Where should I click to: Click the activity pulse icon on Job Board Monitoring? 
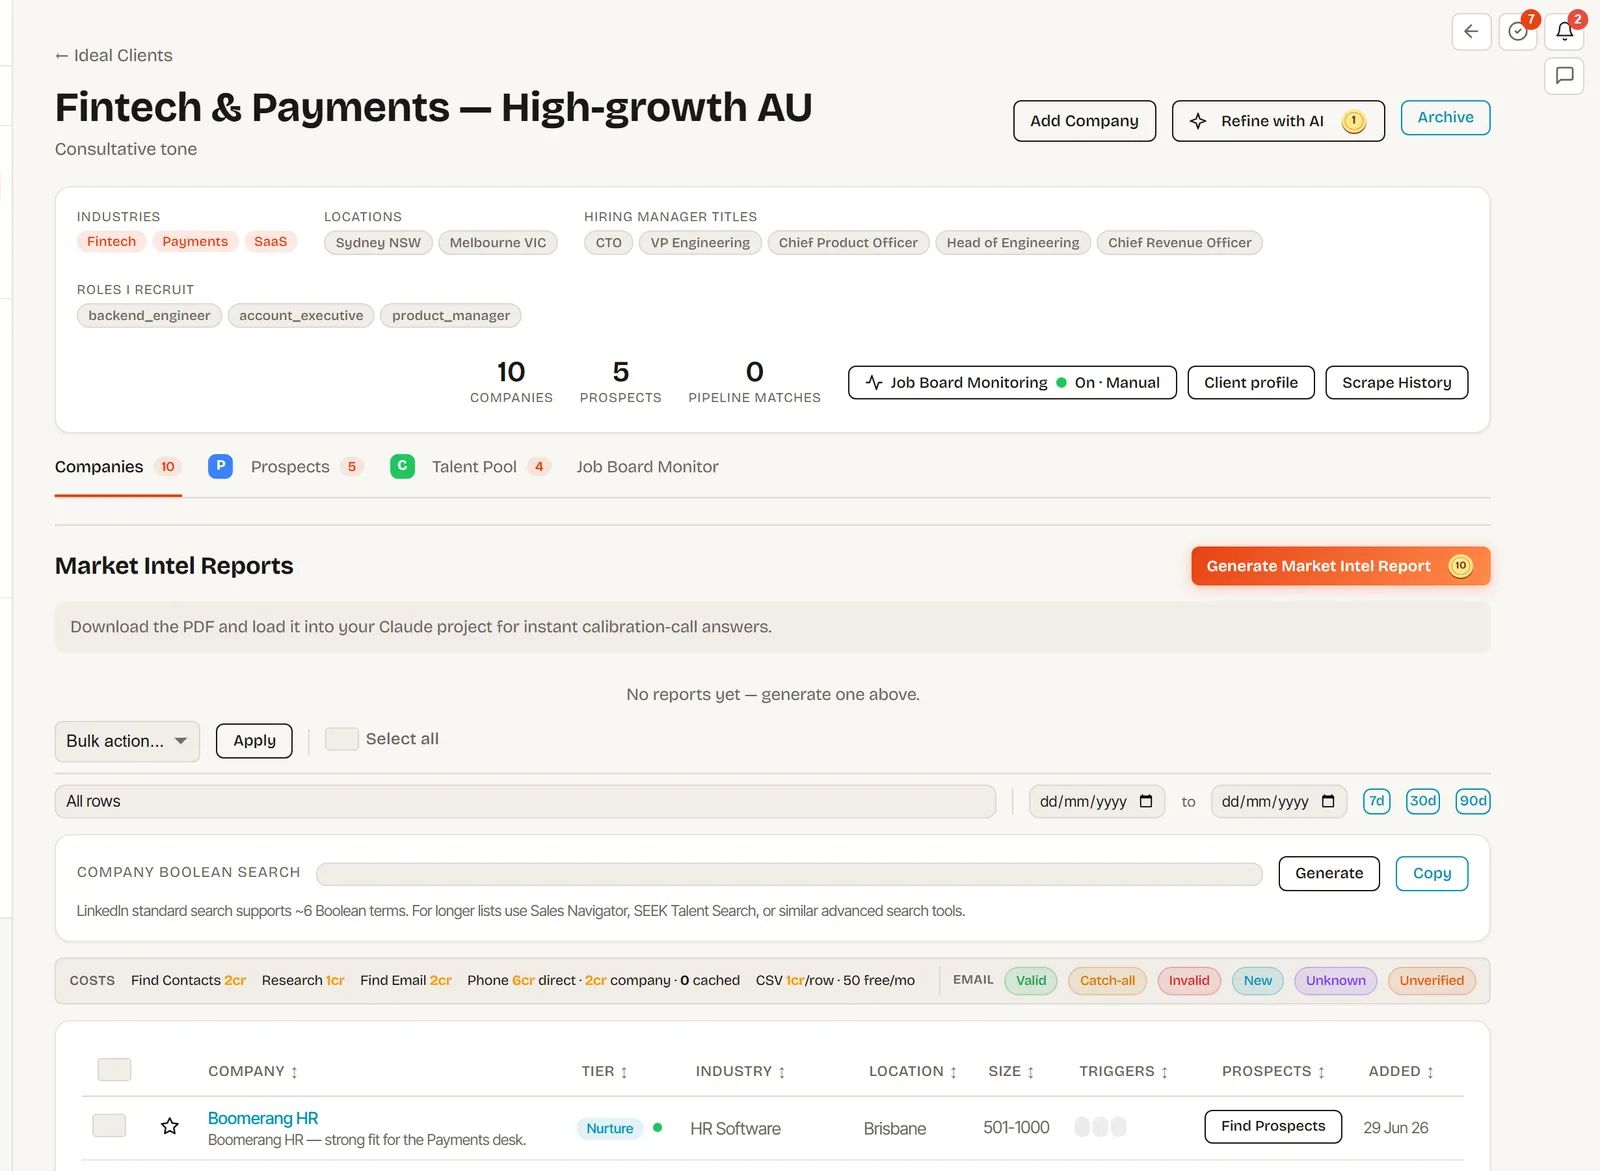click(x=874, y=383)
